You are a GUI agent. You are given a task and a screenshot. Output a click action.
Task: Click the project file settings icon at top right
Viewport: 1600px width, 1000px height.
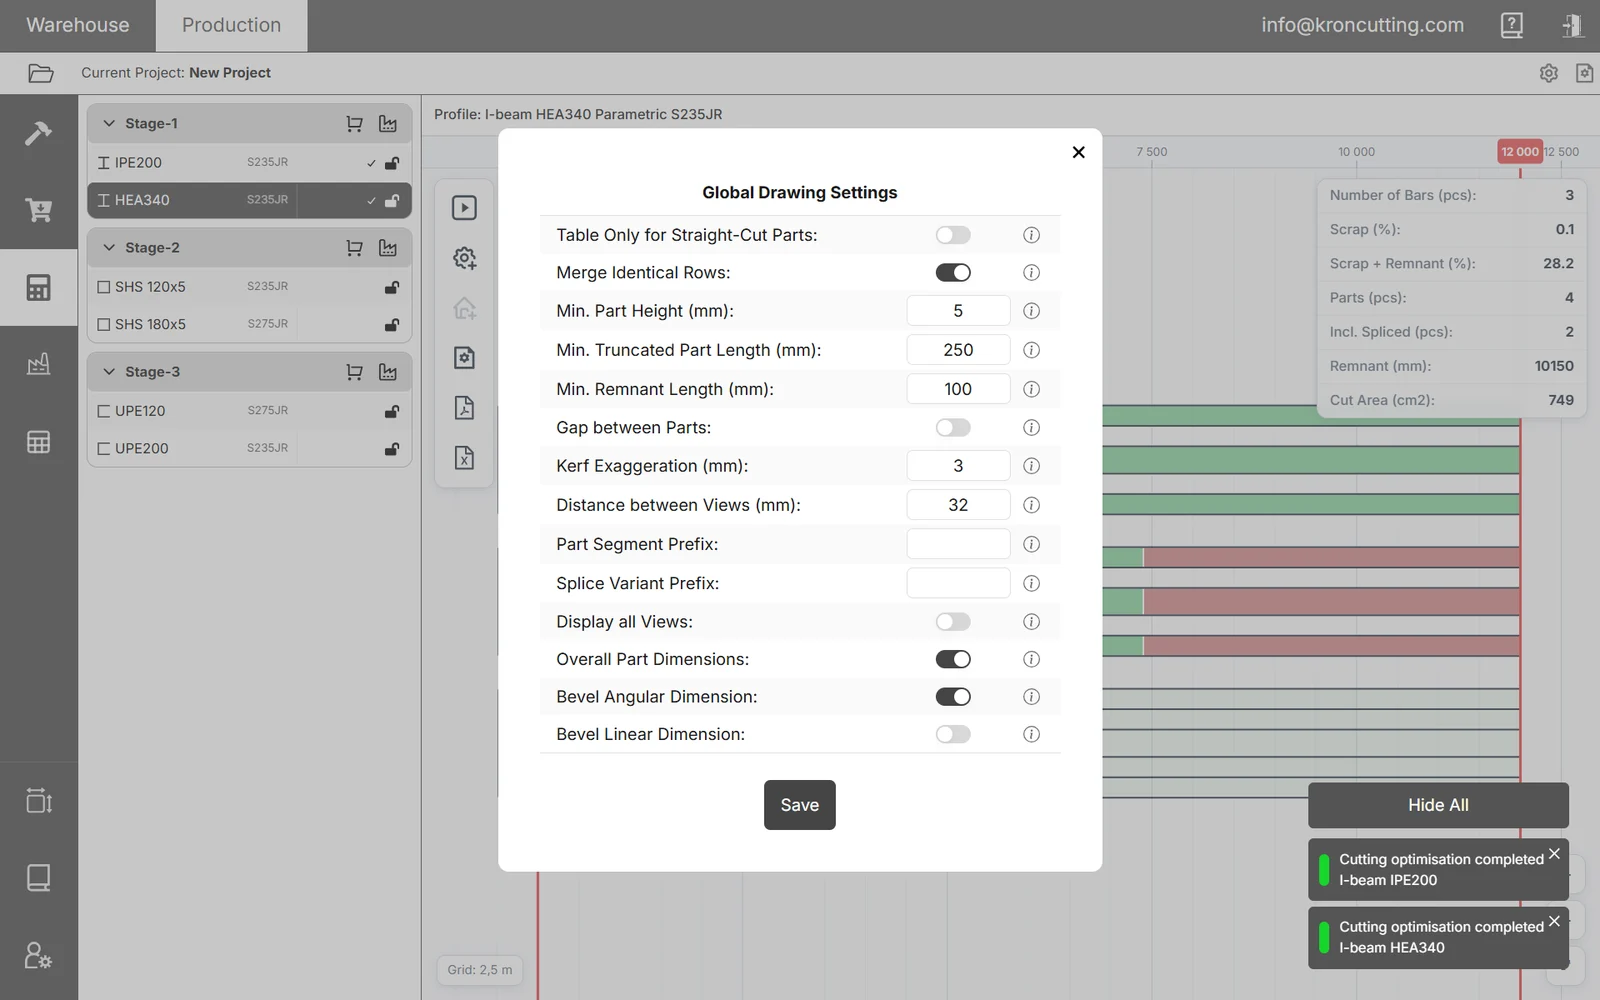click(1584, 73)
